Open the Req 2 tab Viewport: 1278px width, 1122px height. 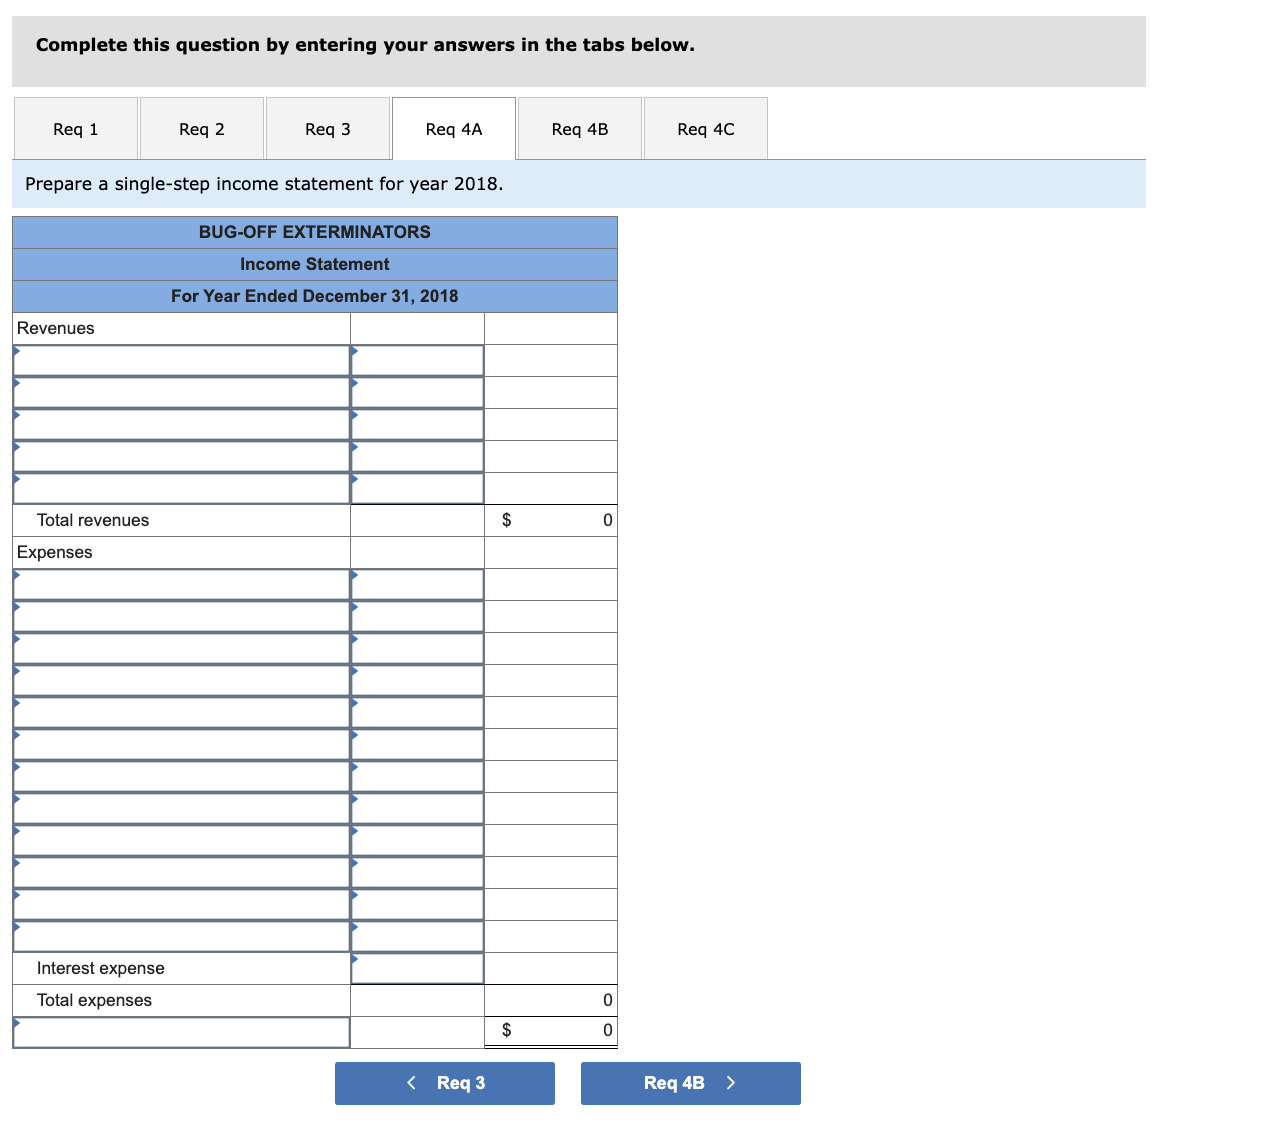(x=202, y=129)
